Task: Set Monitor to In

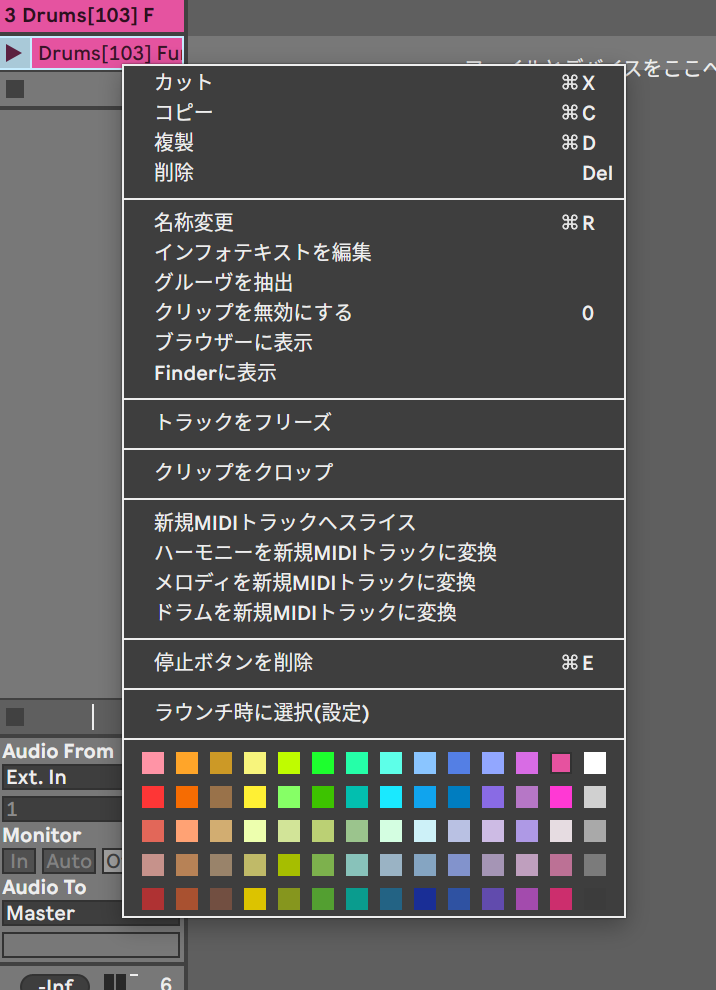Action: (19, 861)
